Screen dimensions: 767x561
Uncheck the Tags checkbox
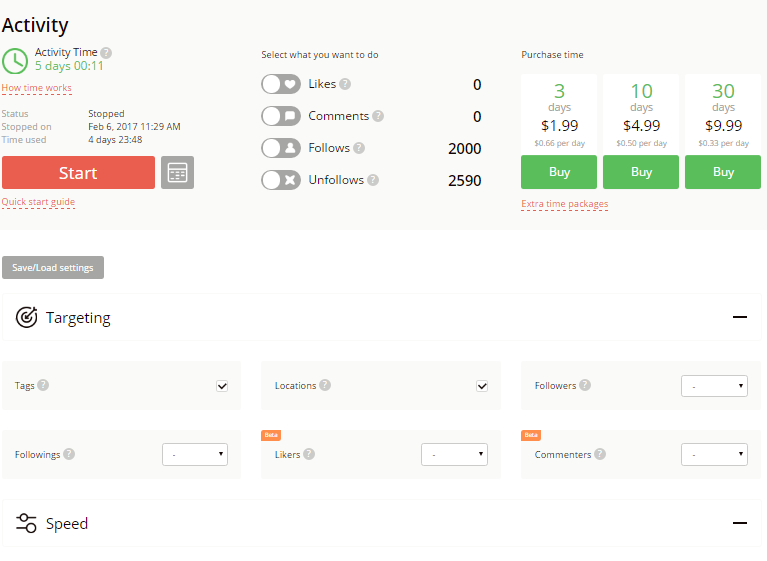click(x=222, y=386)
